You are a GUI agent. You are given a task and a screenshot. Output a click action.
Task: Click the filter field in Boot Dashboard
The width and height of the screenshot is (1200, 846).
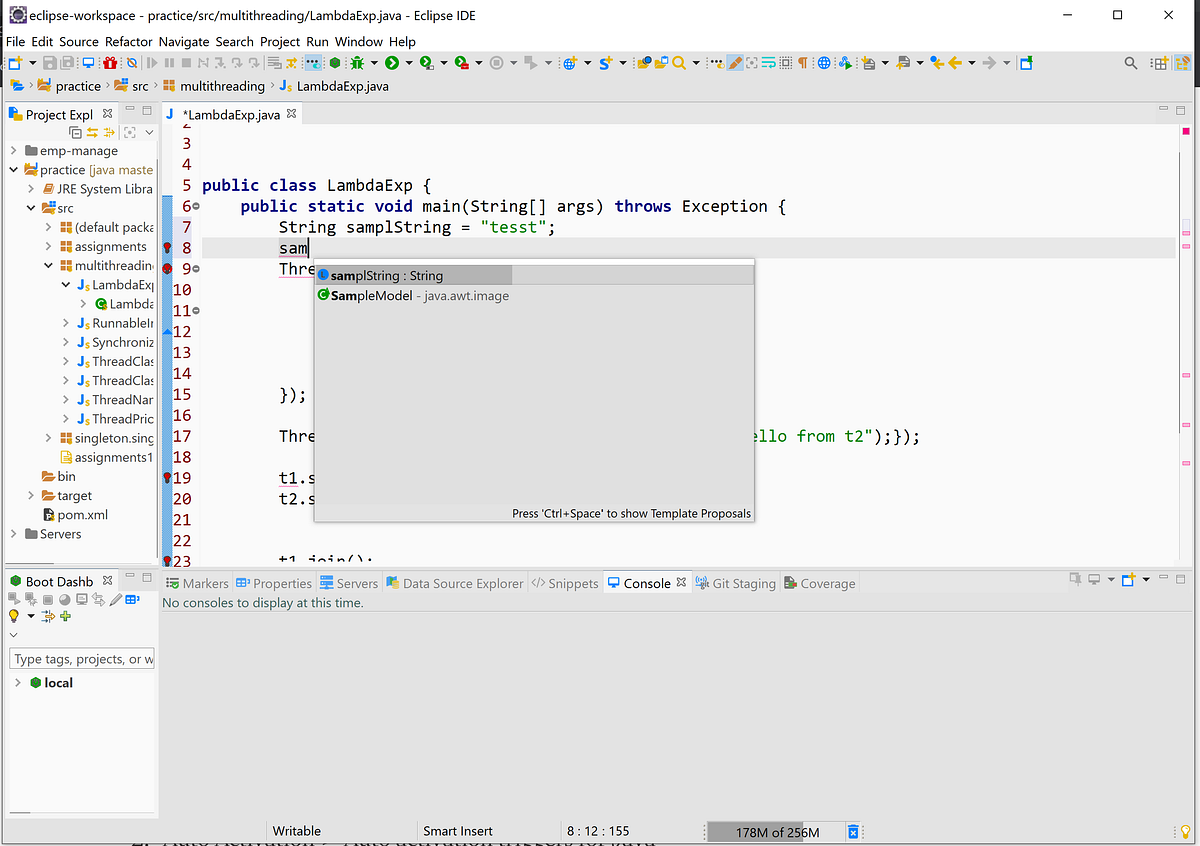pos(80,658)
